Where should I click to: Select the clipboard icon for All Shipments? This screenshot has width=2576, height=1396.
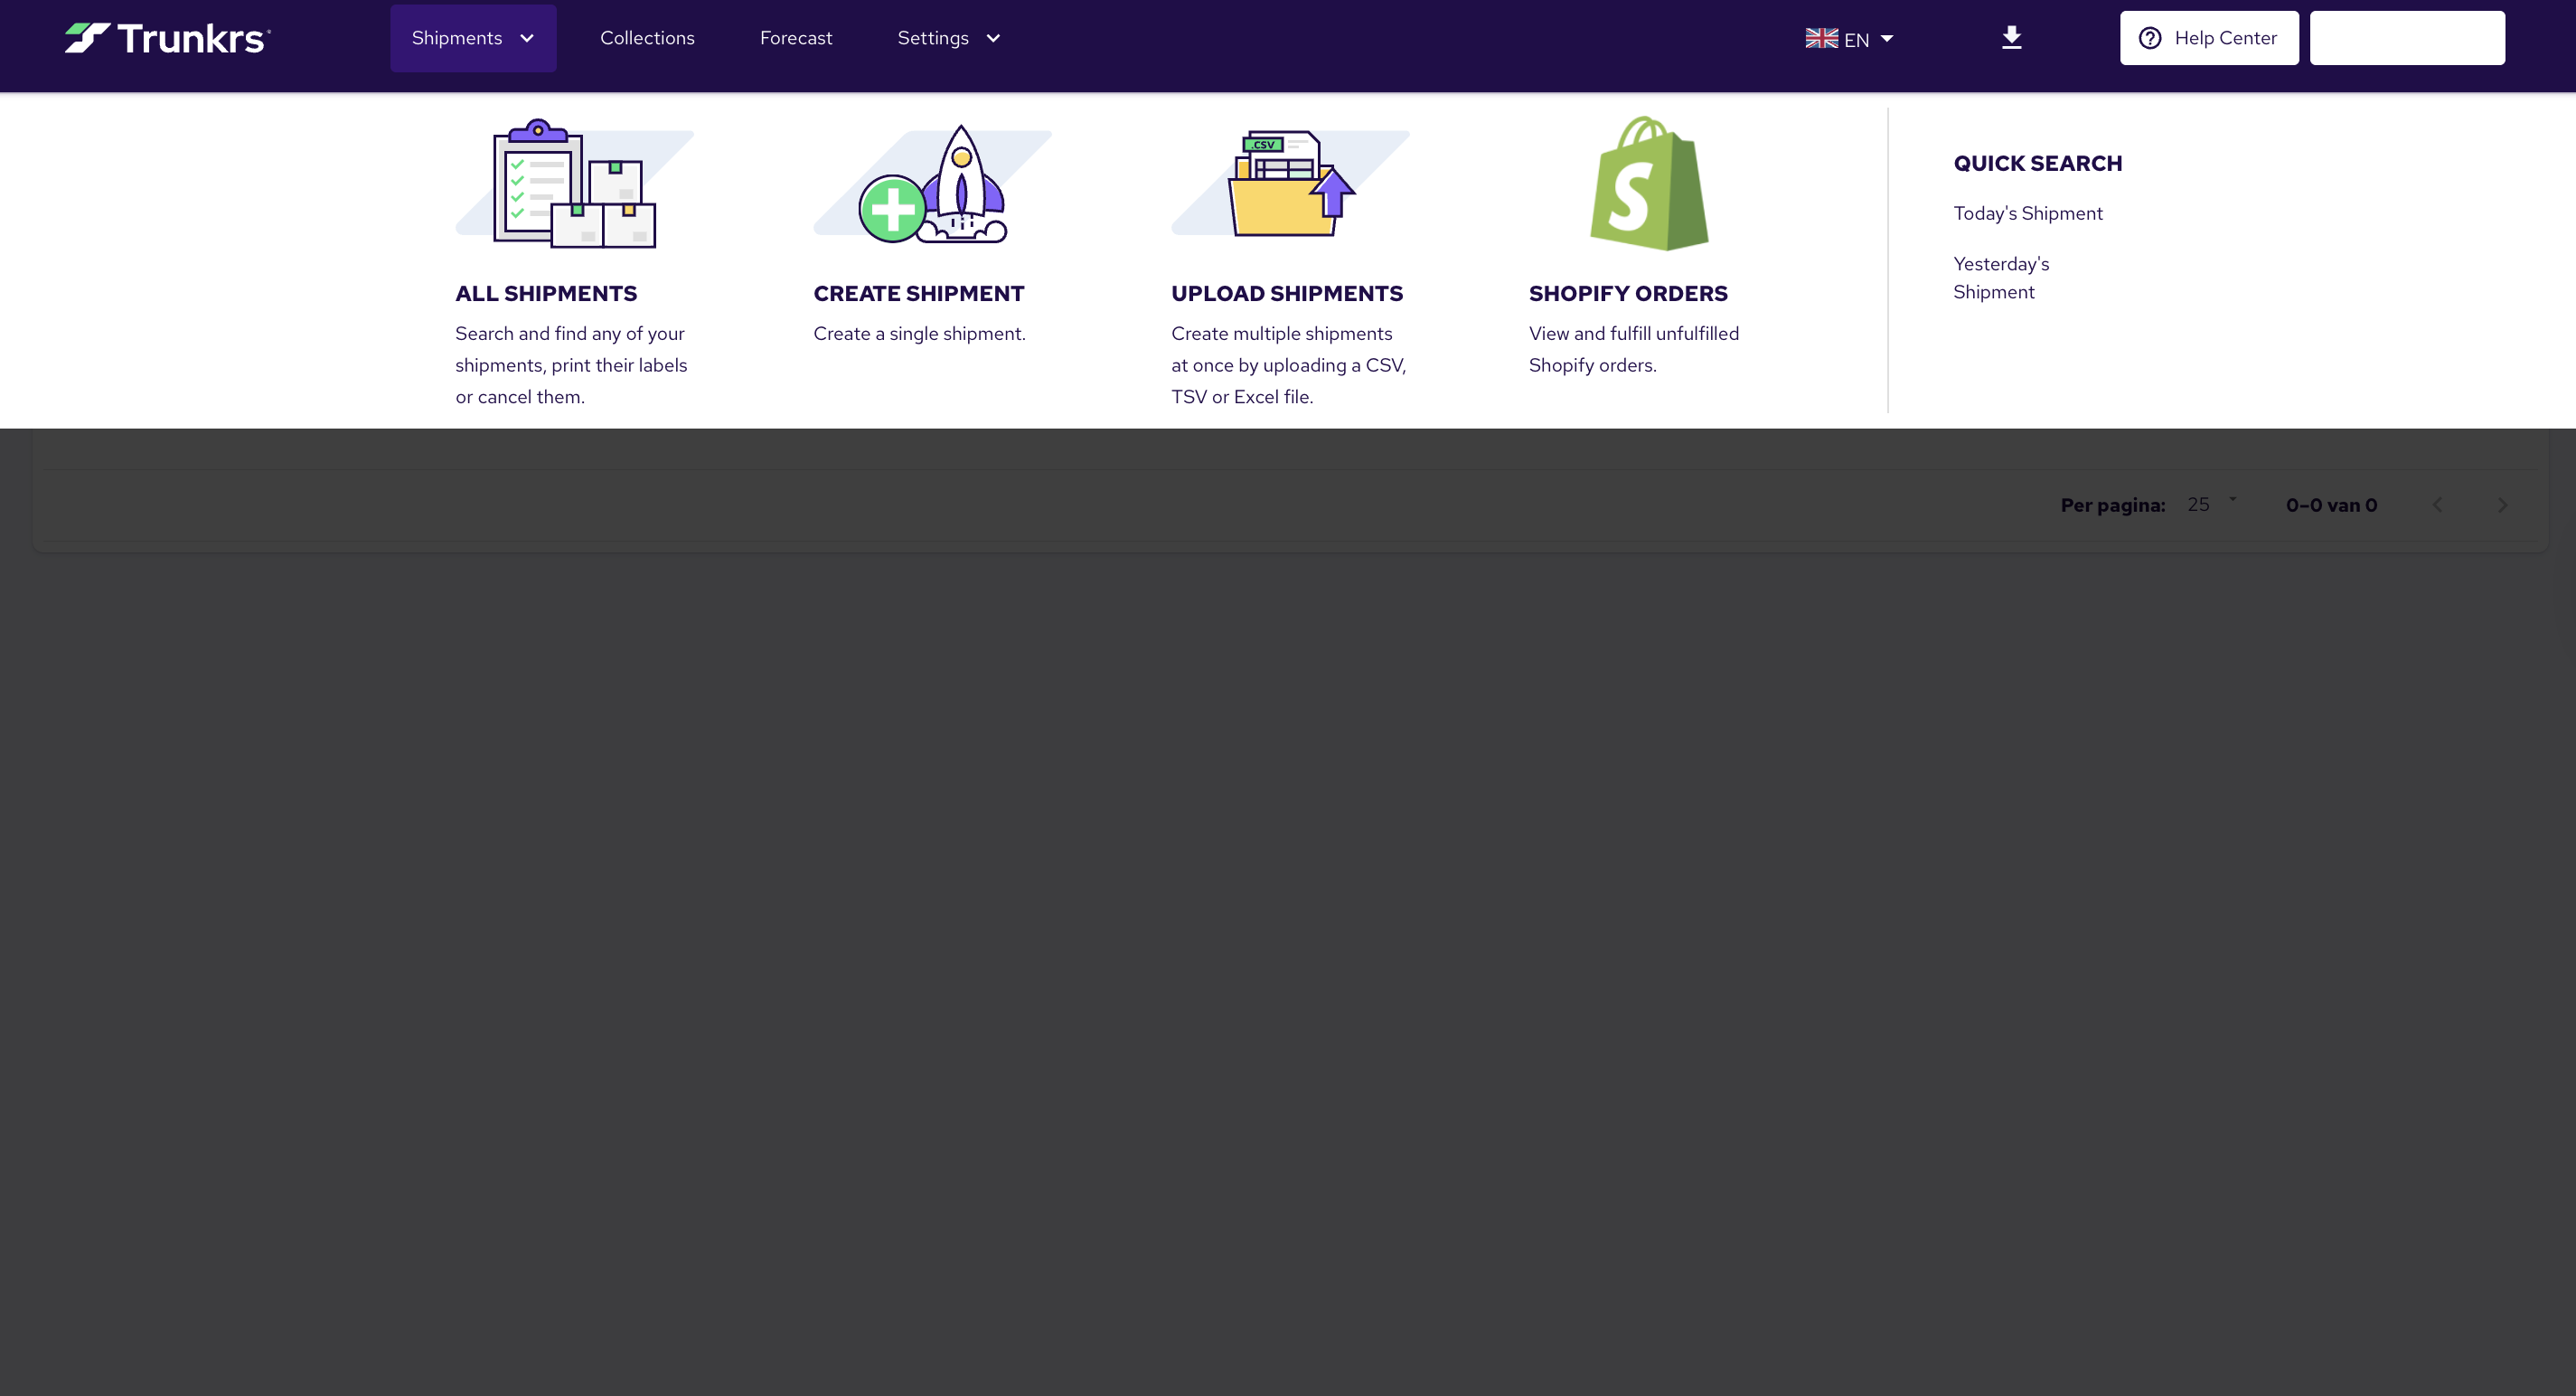[x=573, y=184]
